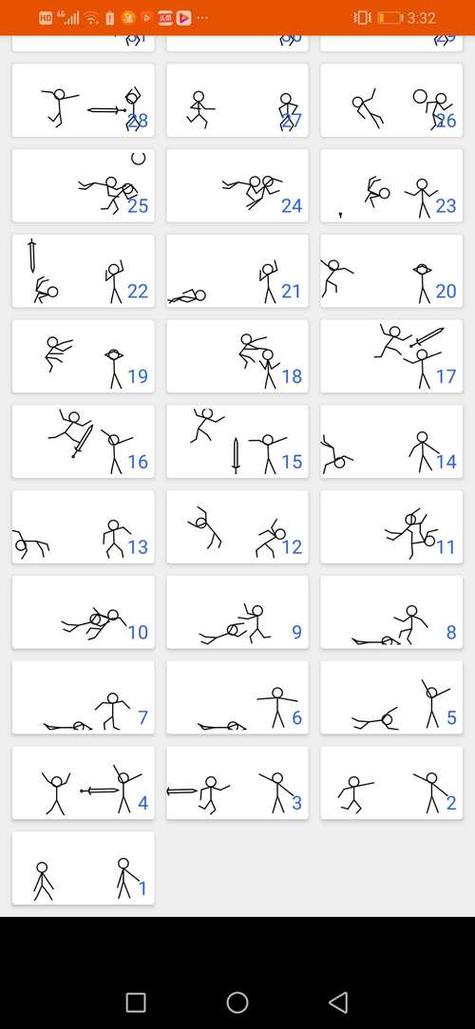
Task: Open frame 11 thumbnail
Action: click(x=392, y=526)
